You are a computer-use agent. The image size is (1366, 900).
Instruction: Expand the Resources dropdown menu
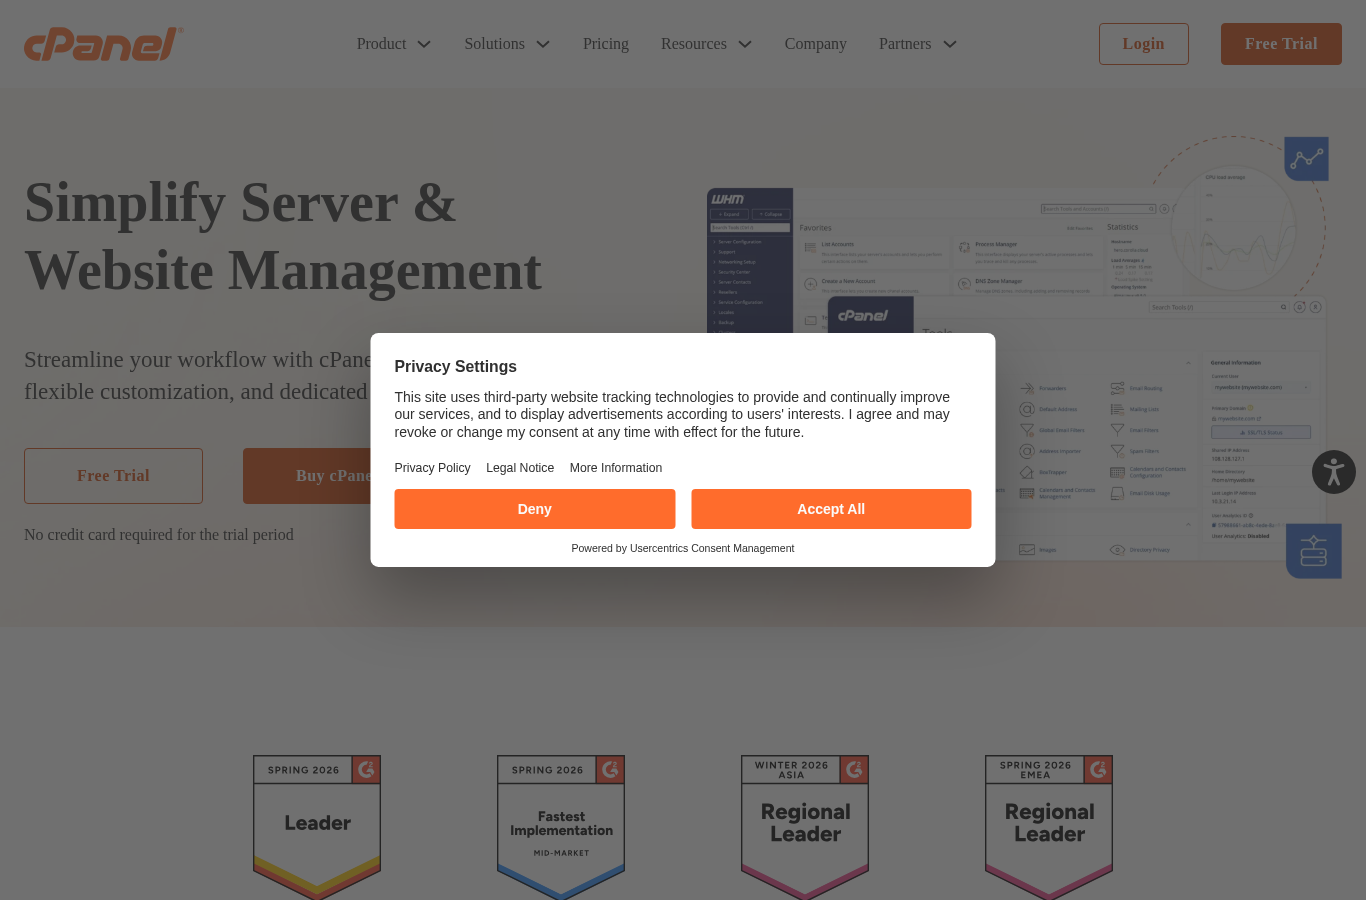(707, 44)
